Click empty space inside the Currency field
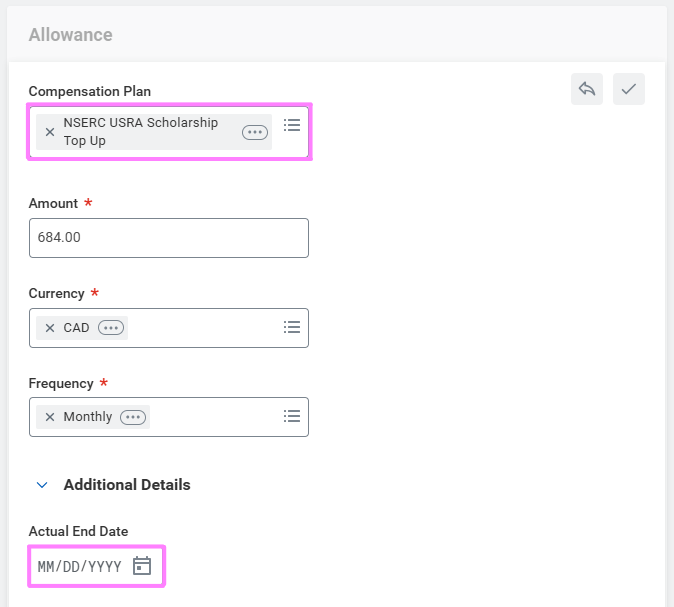The height and width of the screenshot is (607, 674). [x=200, y=328]
